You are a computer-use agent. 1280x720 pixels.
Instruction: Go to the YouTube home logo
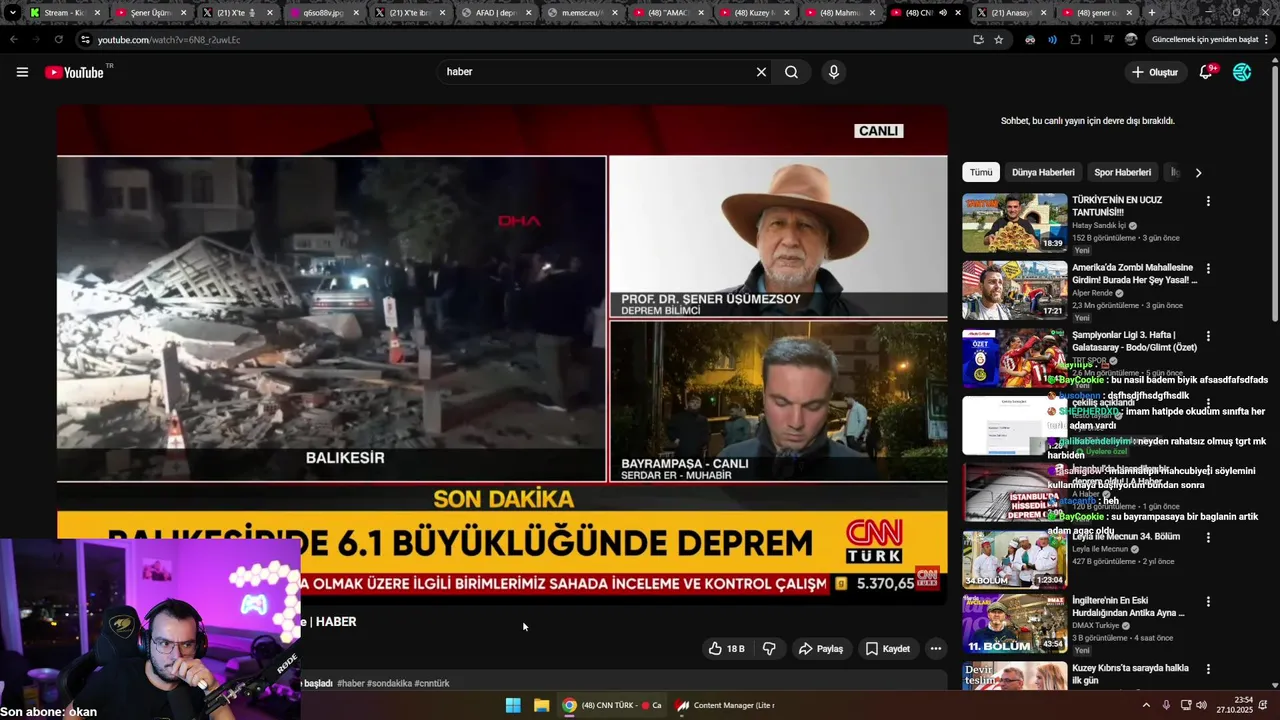coord(74,72)
